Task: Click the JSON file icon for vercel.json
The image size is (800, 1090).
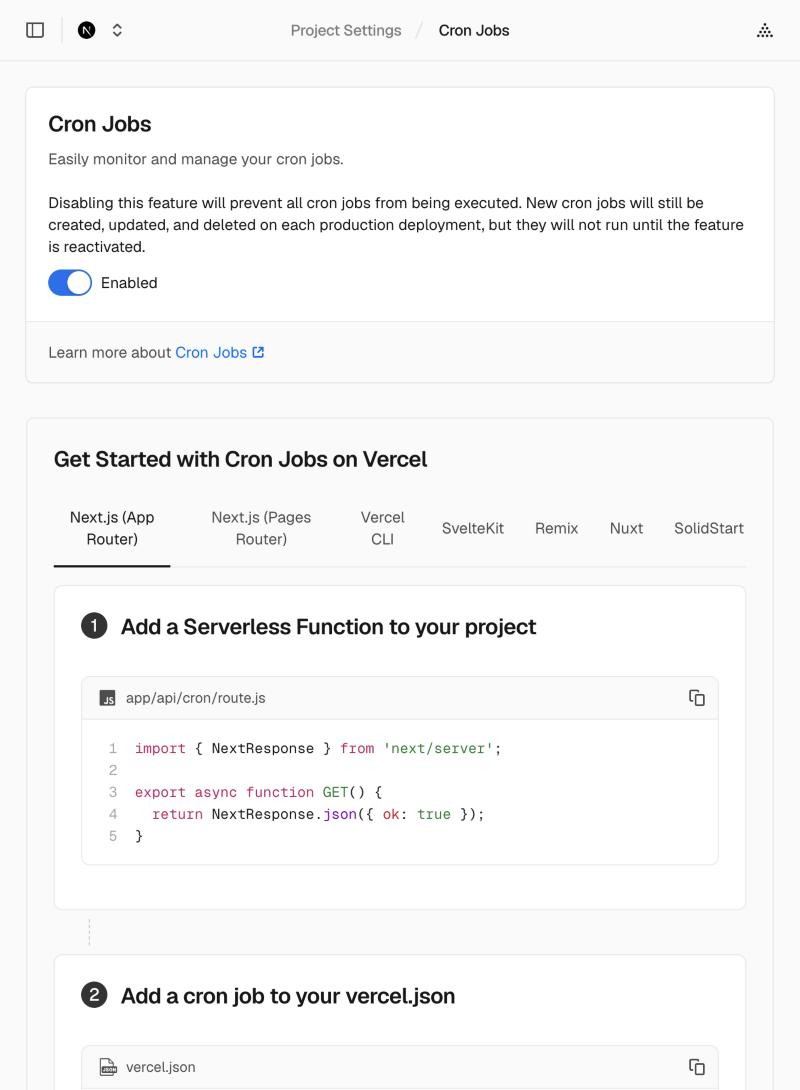Action: (108, 1066)
